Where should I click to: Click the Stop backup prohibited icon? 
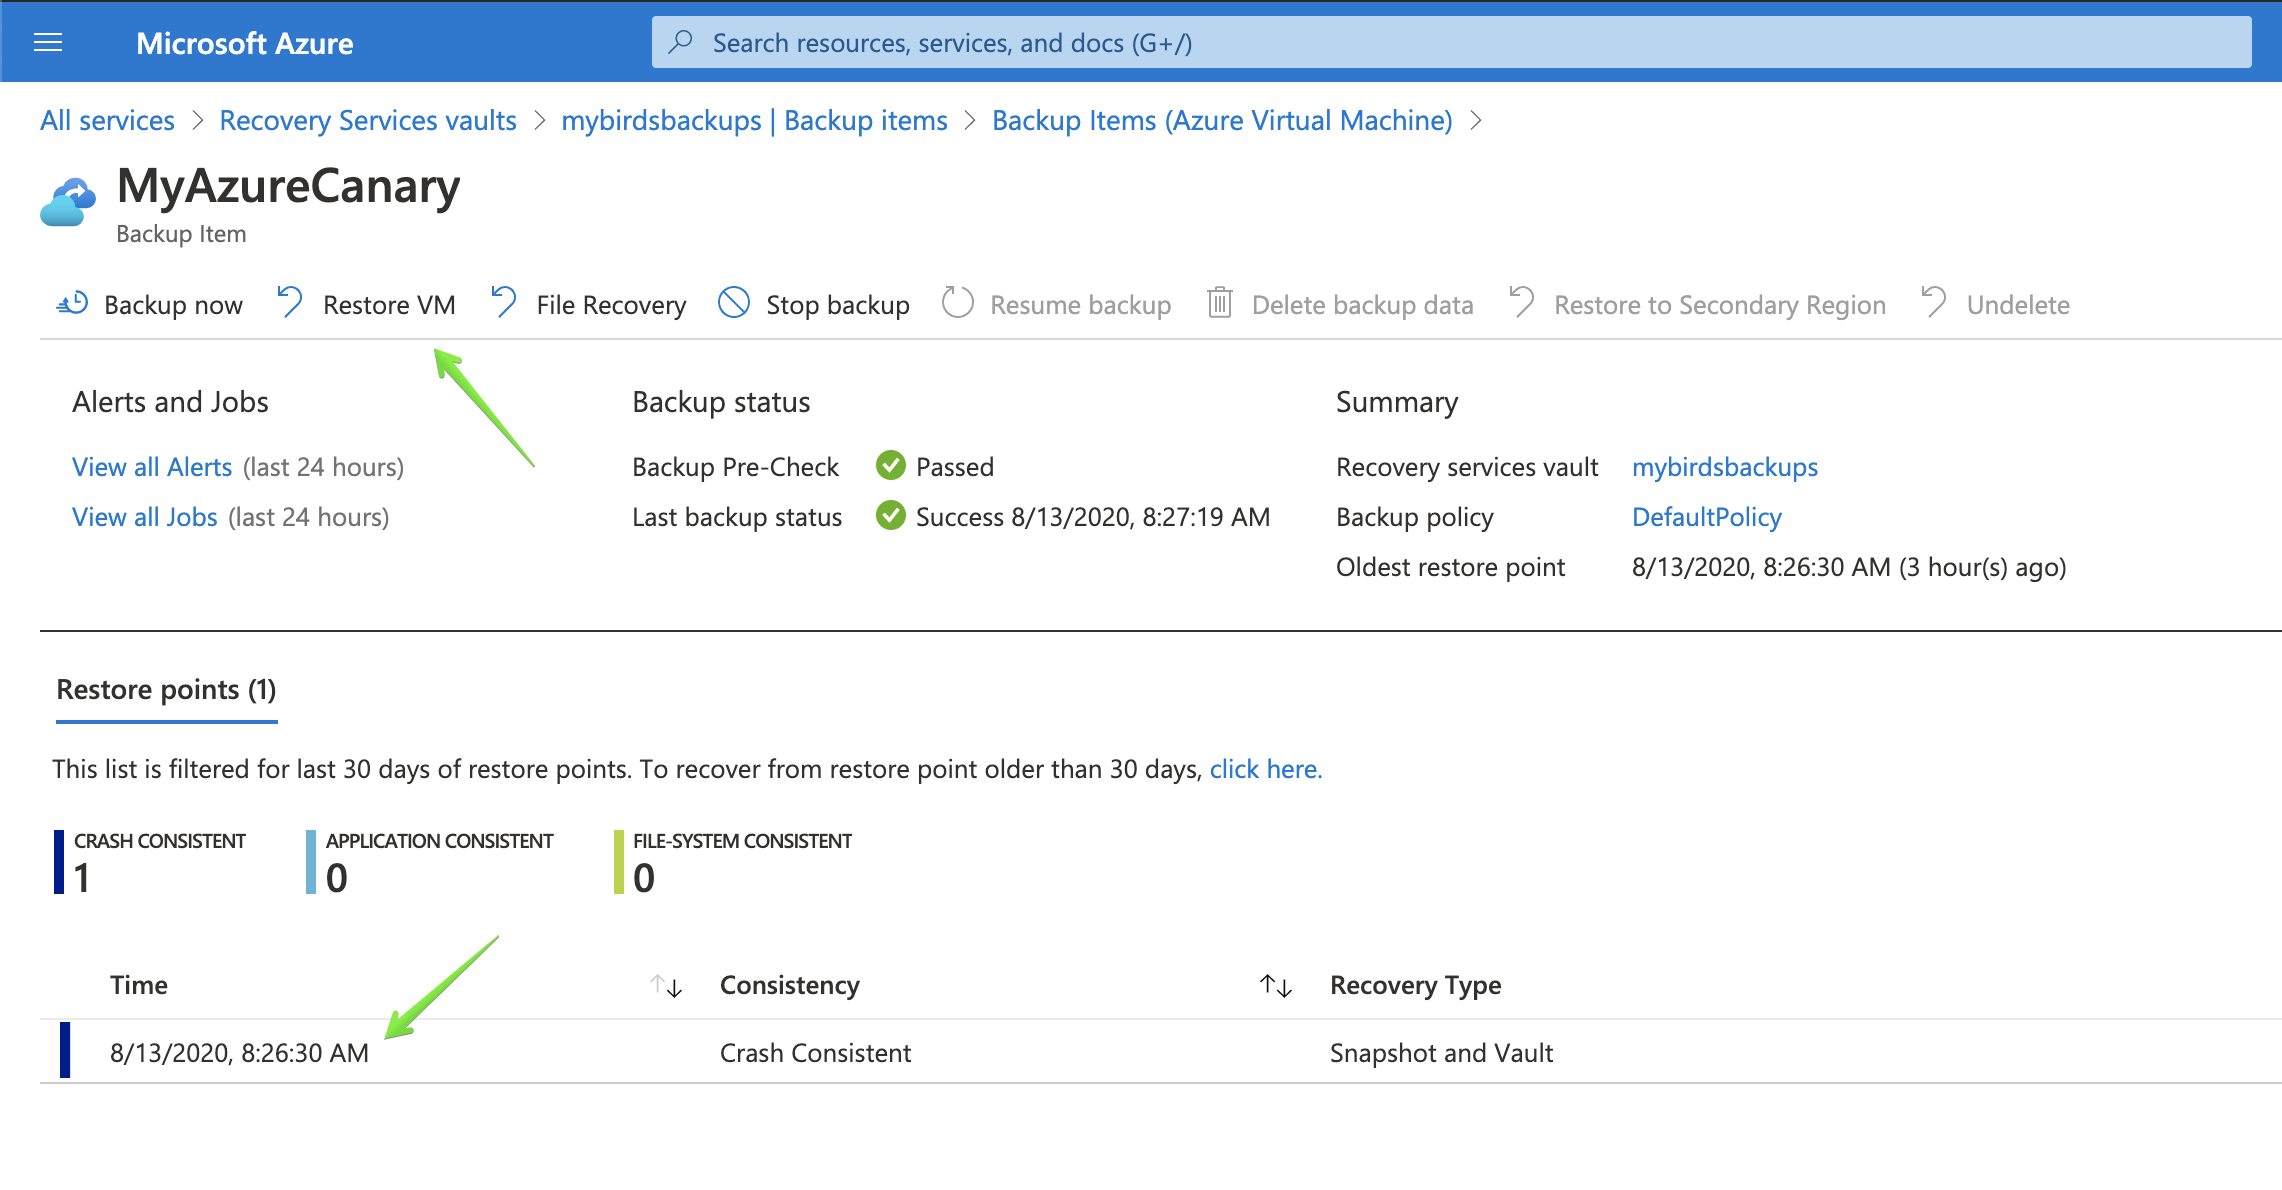pyautogui.click(x=734, y=302)
